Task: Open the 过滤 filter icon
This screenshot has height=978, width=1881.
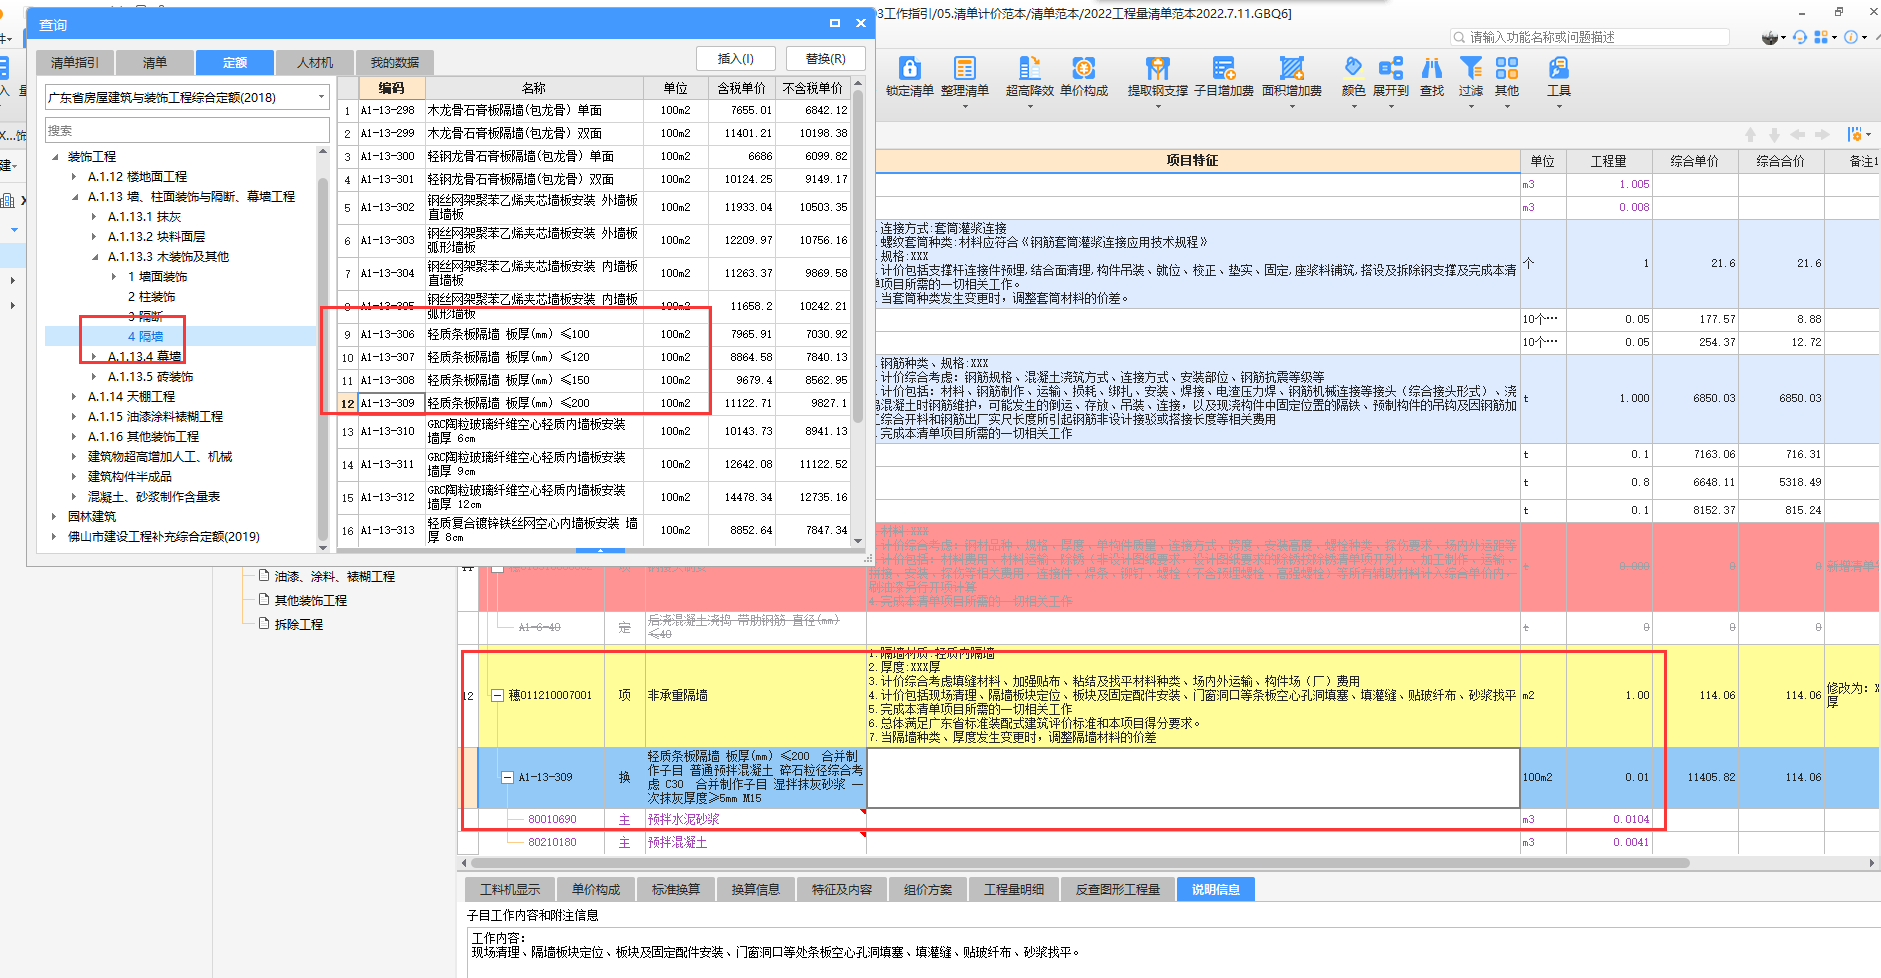Action: click(x=1470, y=67)
